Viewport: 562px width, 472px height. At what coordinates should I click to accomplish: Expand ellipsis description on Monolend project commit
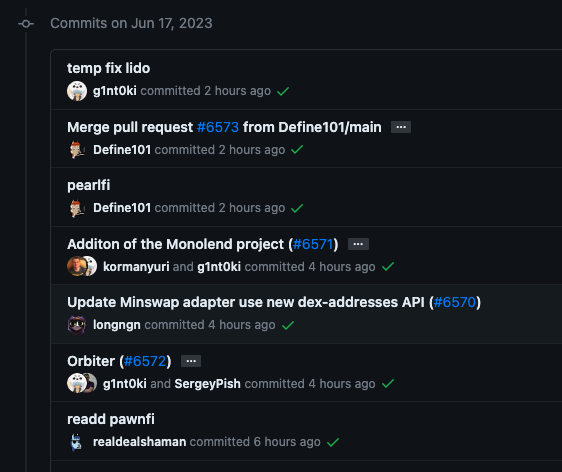[358, 244]
